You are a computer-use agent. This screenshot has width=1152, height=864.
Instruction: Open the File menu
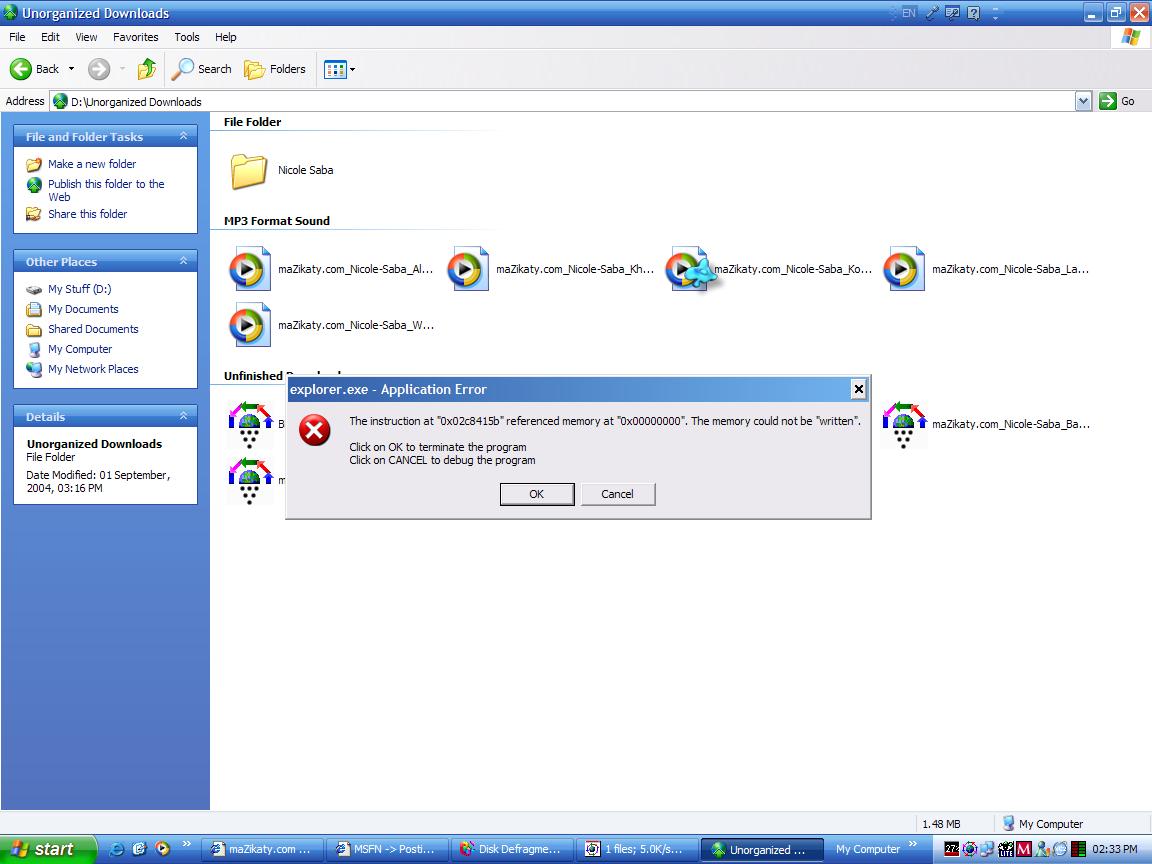coord(17,37)
